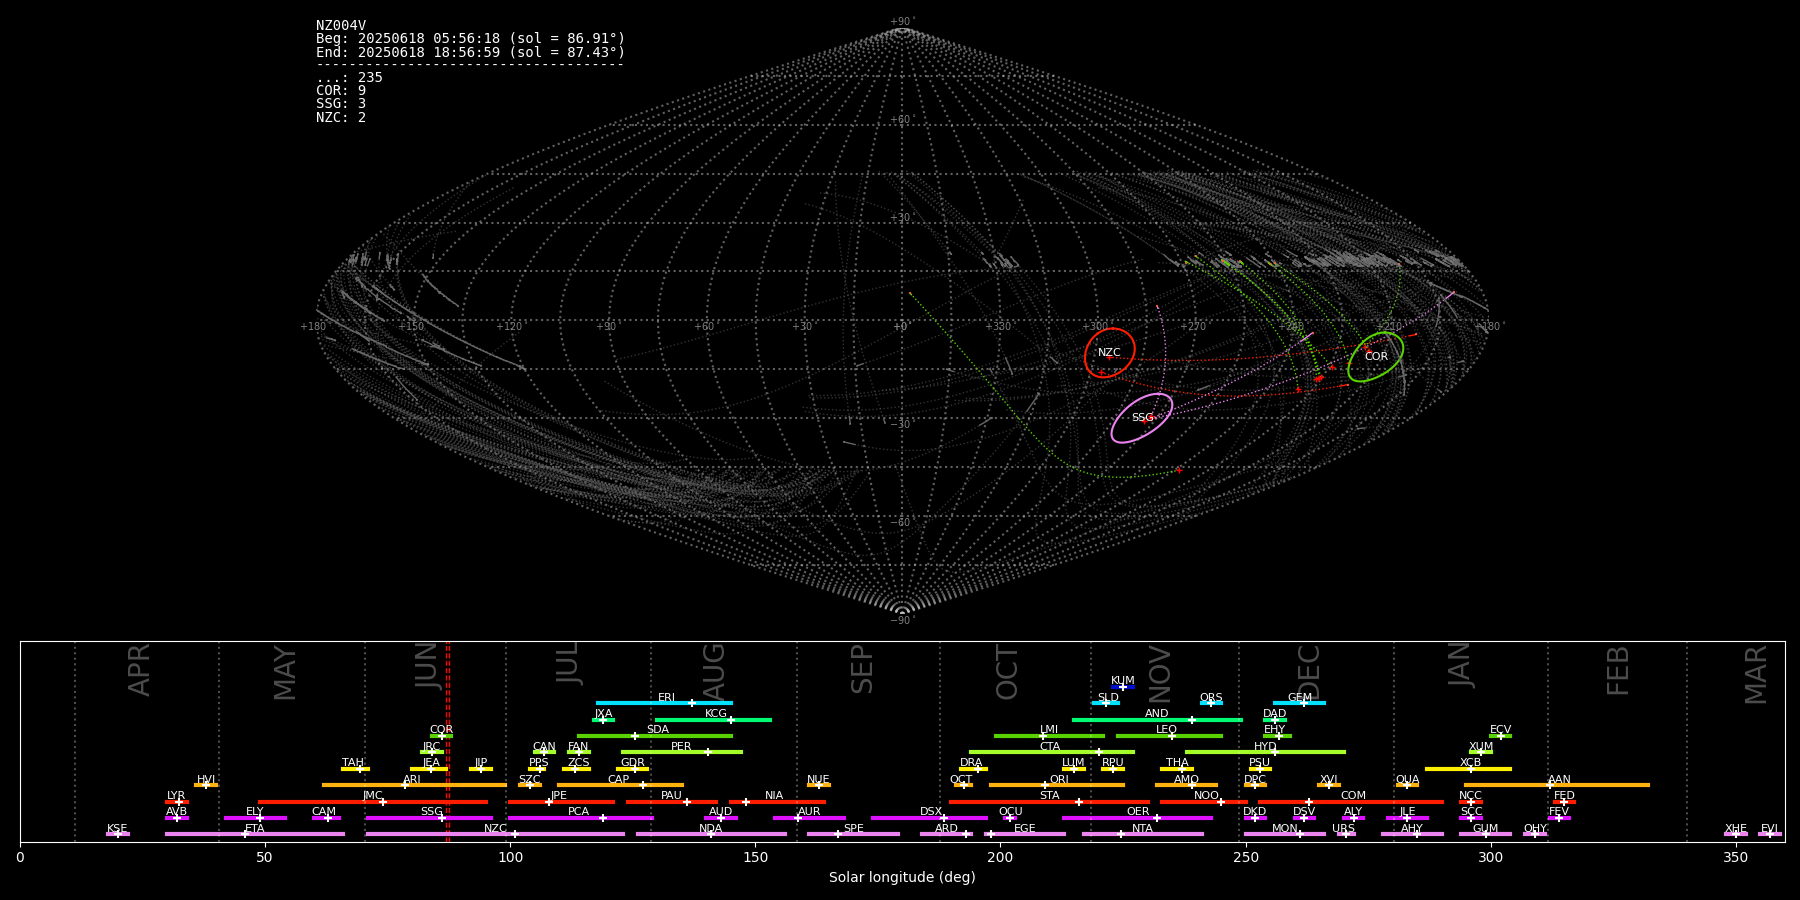1800x900 pixels.
Task: Click the 'End: 20250618 18:56:59' header line
Action: (470, 52)
